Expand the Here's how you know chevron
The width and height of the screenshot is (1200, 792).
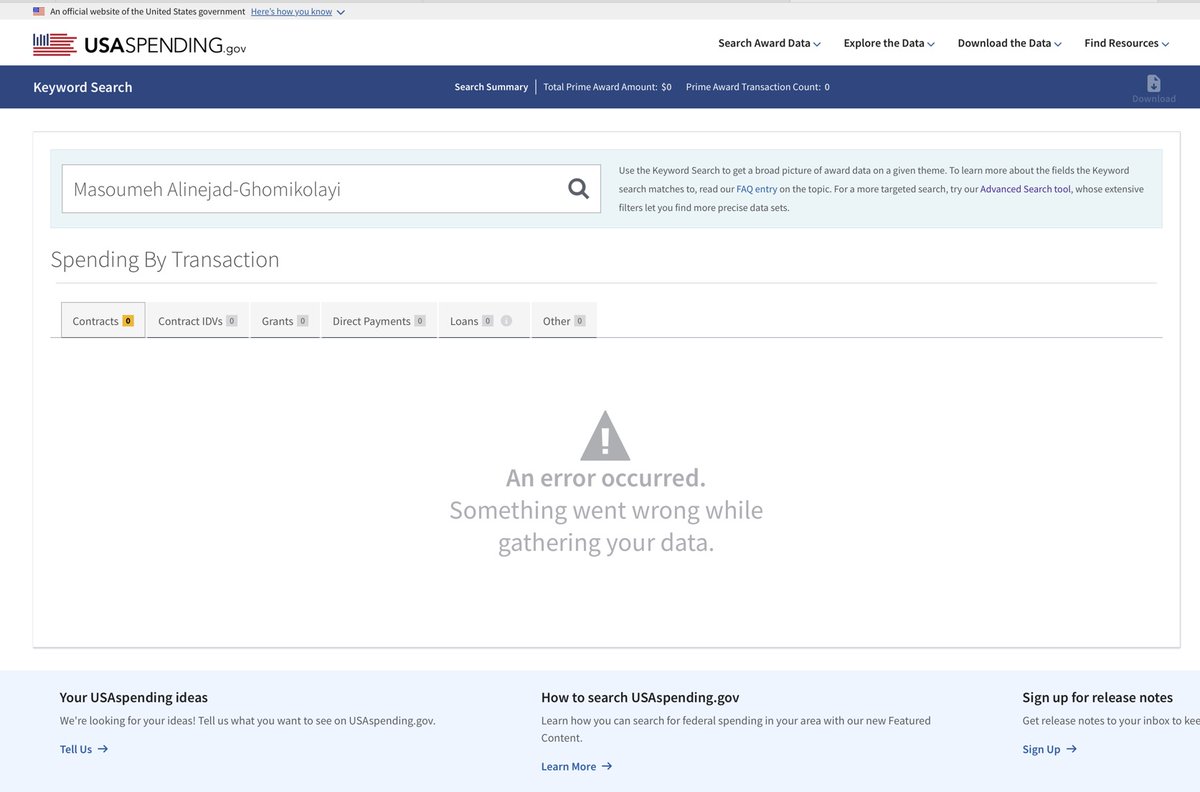click(341, 12)
